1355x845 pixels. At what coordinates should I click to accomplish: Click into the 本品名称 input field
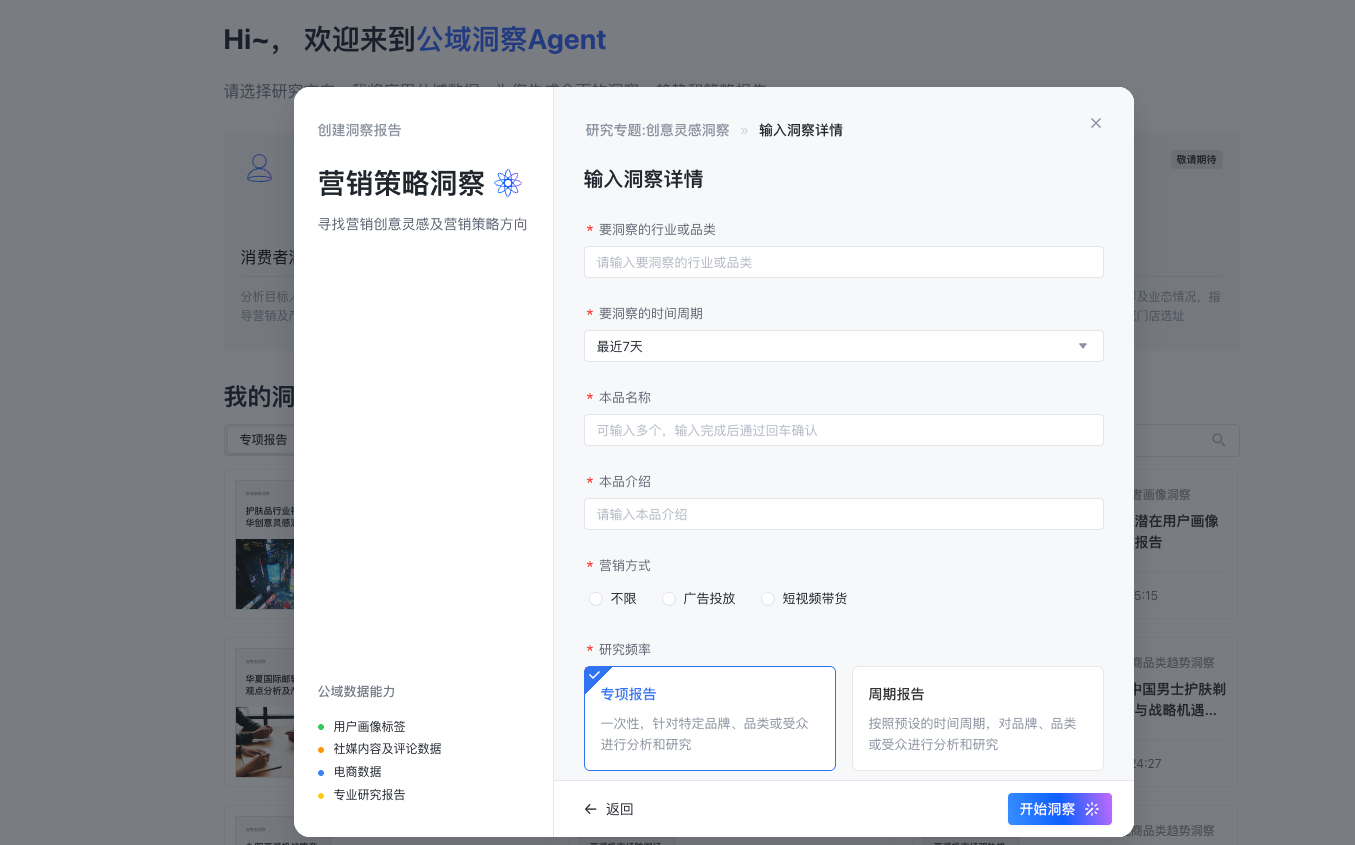click(843, 430)
